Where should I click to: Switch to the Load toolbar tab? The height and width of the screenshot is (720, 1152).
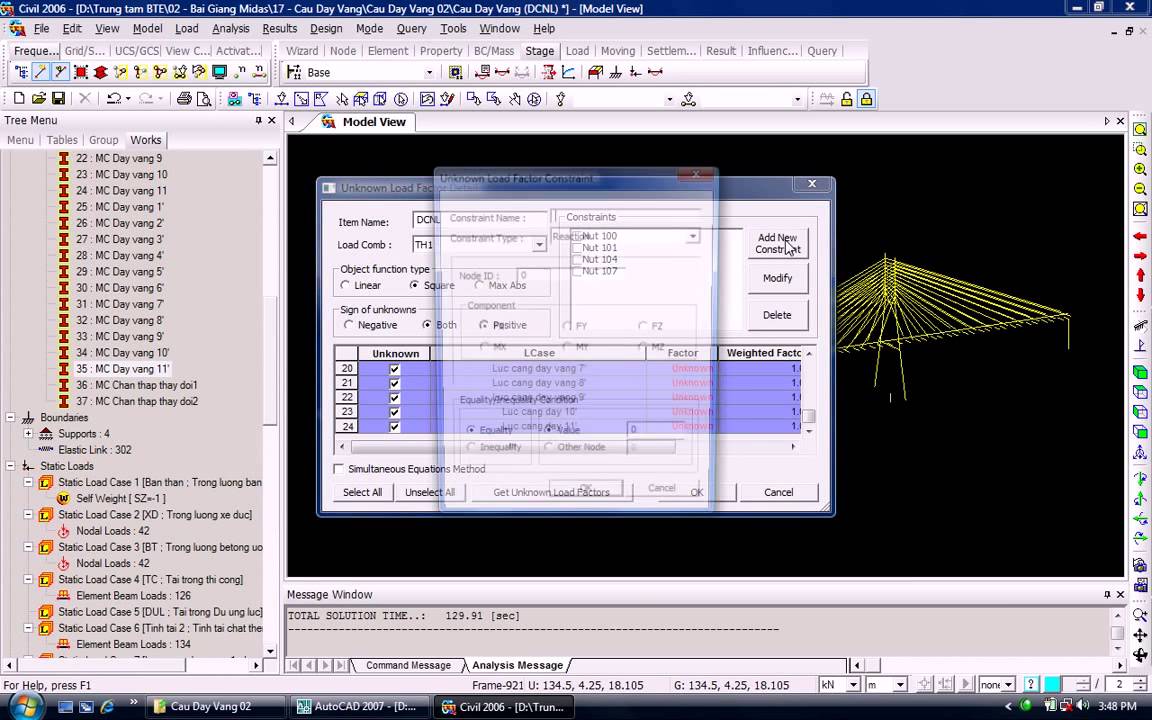point(577,51)
